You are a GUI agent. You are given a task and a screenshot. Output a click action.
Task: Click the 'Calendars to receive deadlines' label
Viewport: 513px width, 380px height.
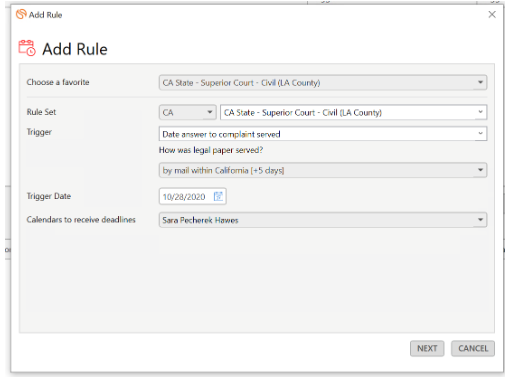(x=81, y=220)
